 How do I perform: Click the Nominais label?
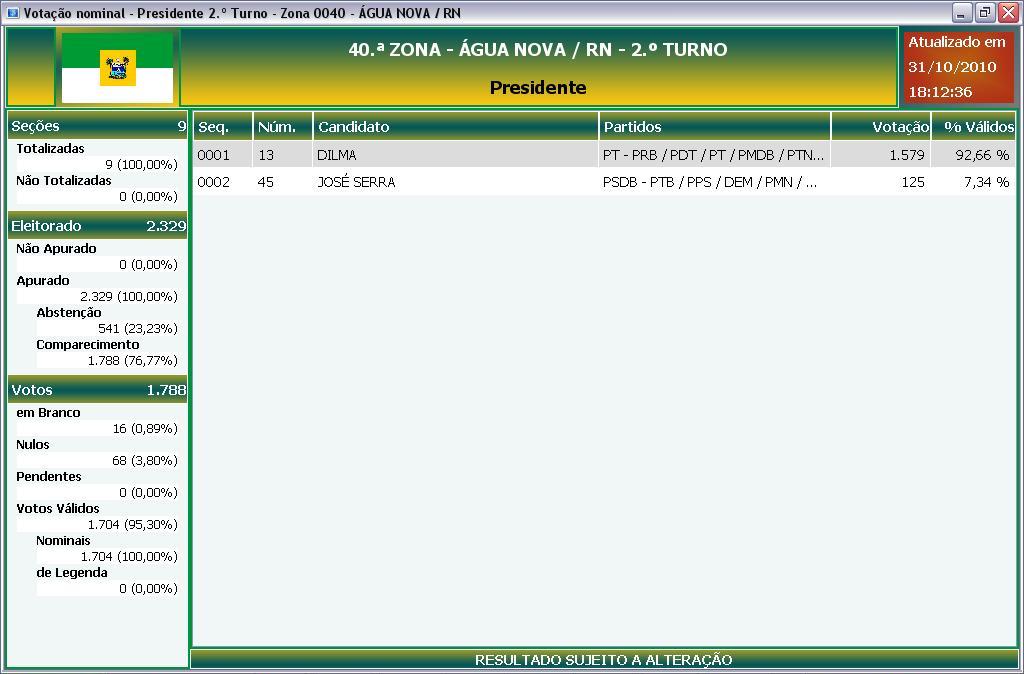[x=63, y=540]
